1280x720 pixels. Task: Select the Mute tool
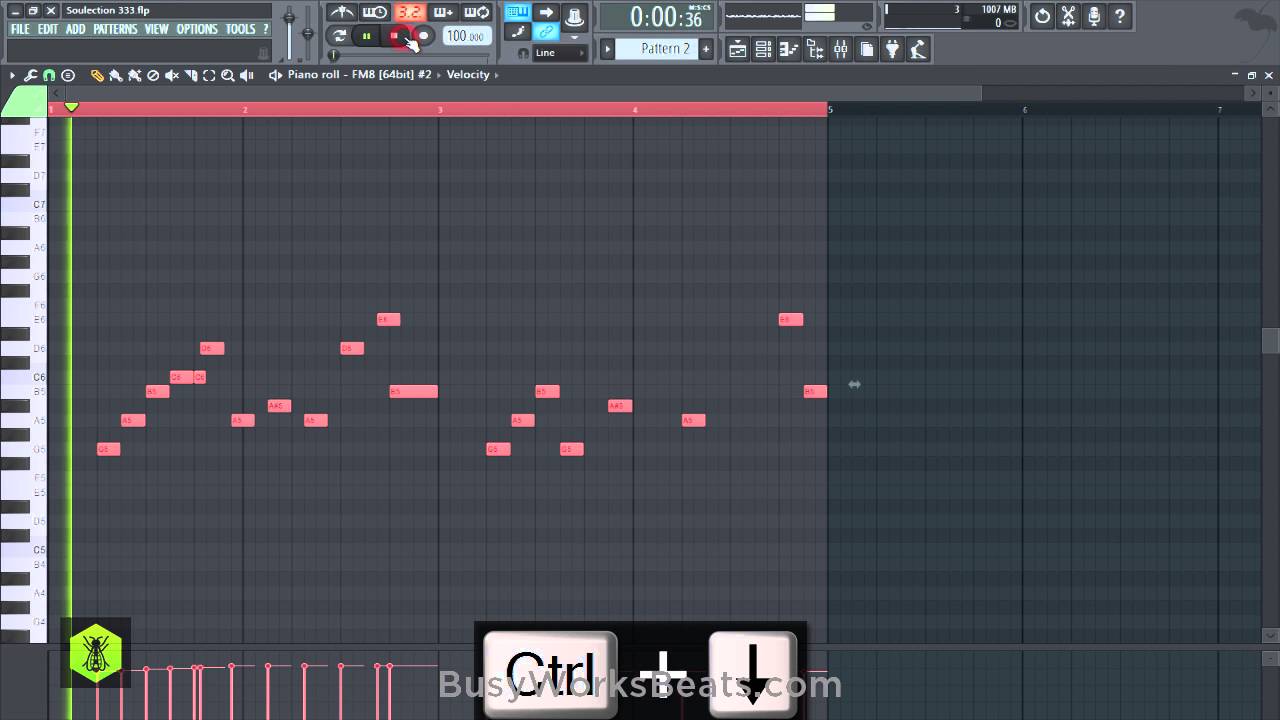click(x=172, y=75)
